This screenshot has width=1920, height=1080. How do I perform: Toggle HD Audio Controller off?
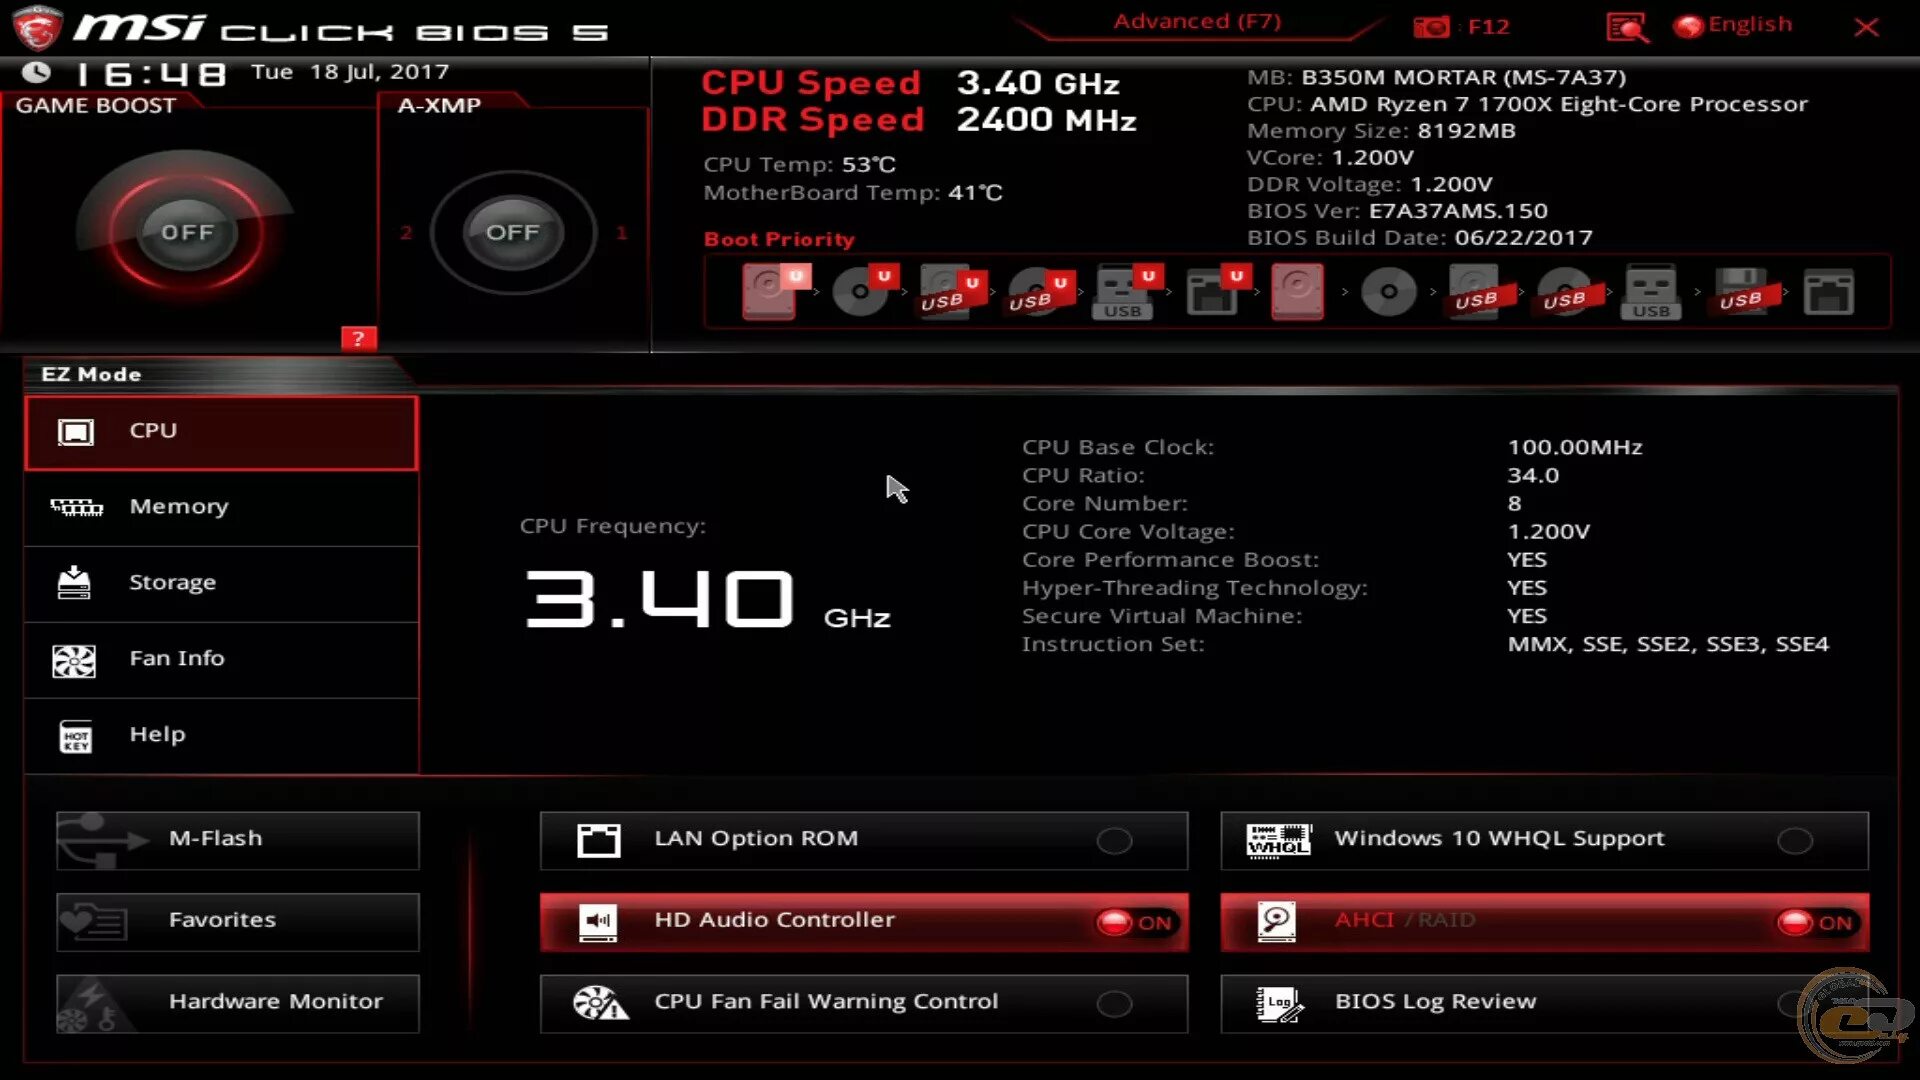click(1135, 922)
